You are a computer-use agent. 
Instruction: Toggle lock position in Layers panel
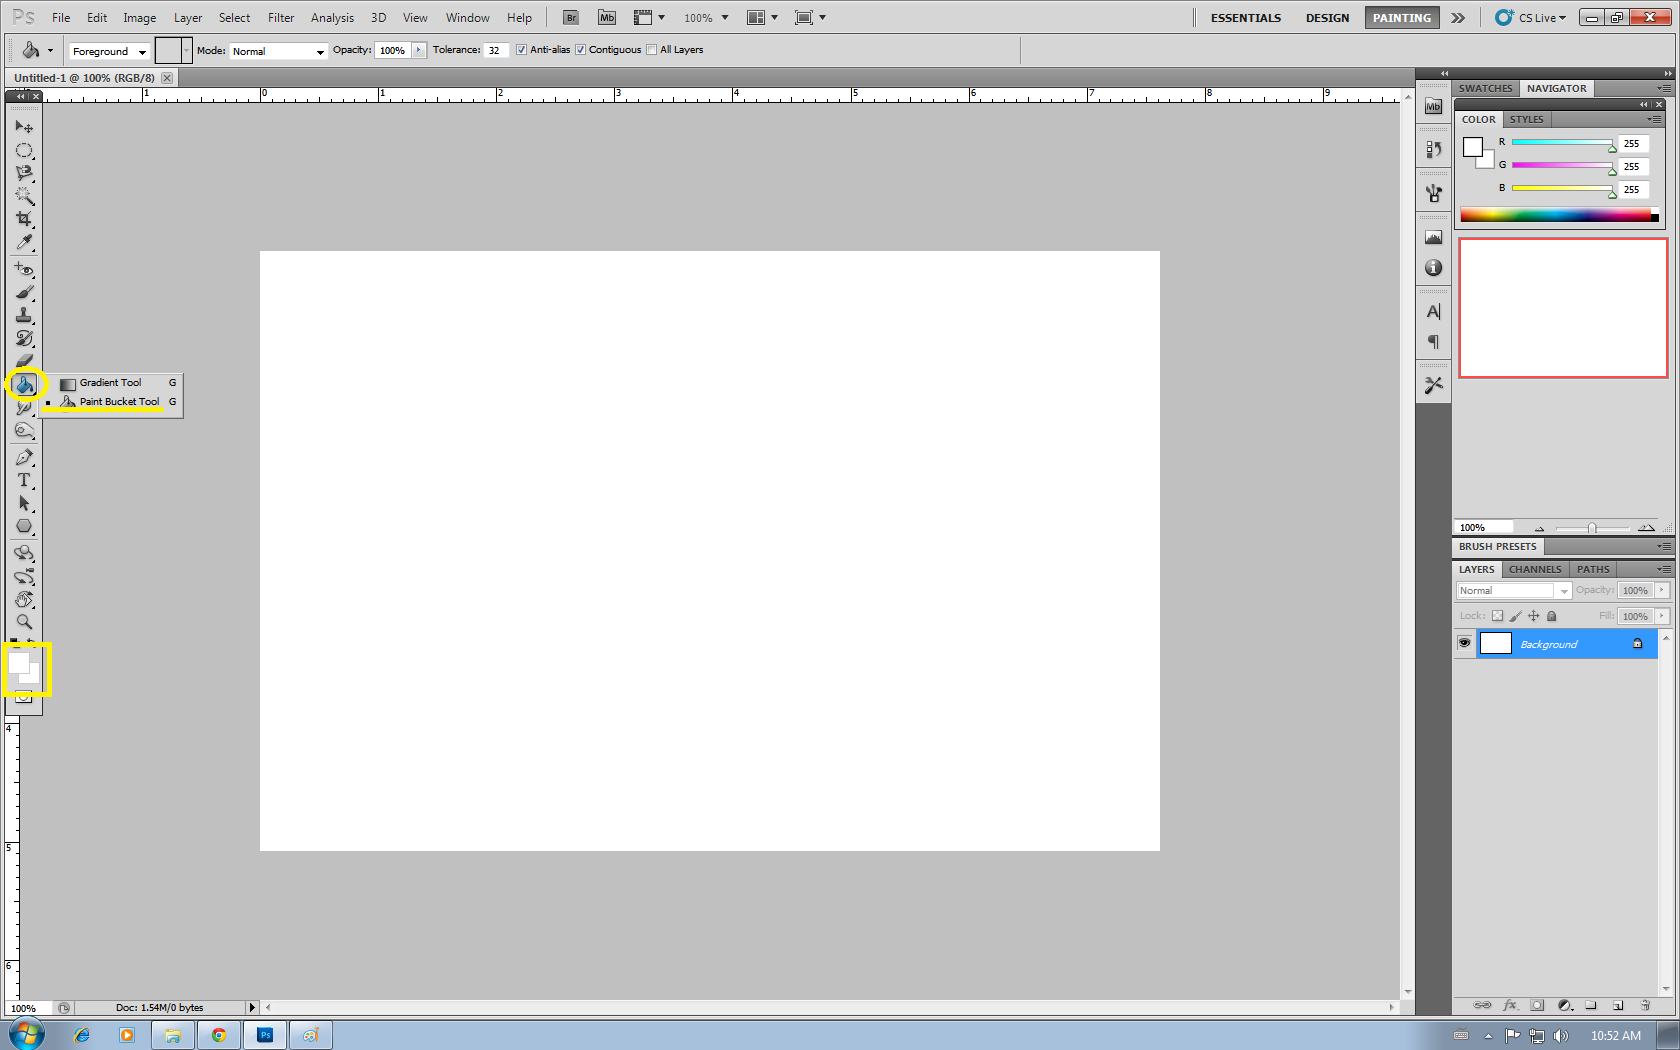[1533, 616]
